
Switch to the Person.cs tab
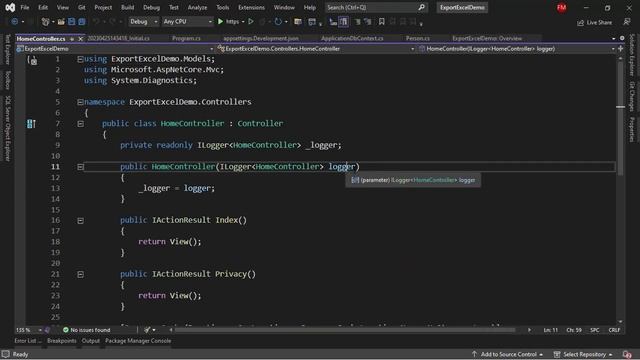[418, 38]
